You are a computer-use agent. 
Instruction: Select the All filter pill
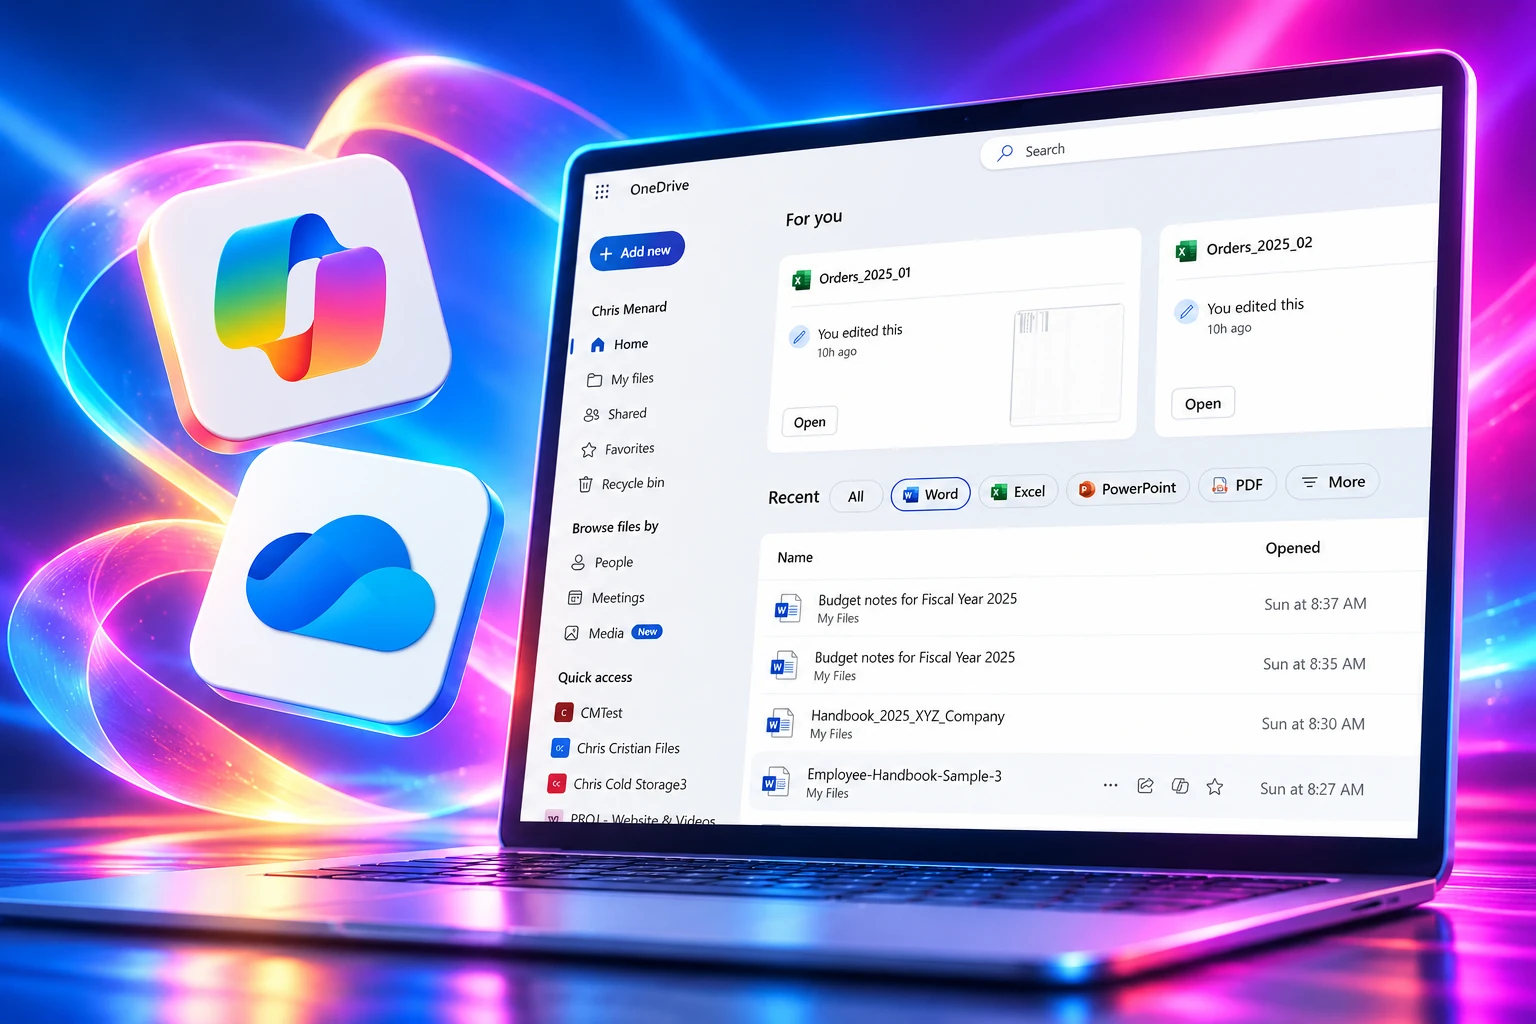pyautogui.click(x=856, y=497)
